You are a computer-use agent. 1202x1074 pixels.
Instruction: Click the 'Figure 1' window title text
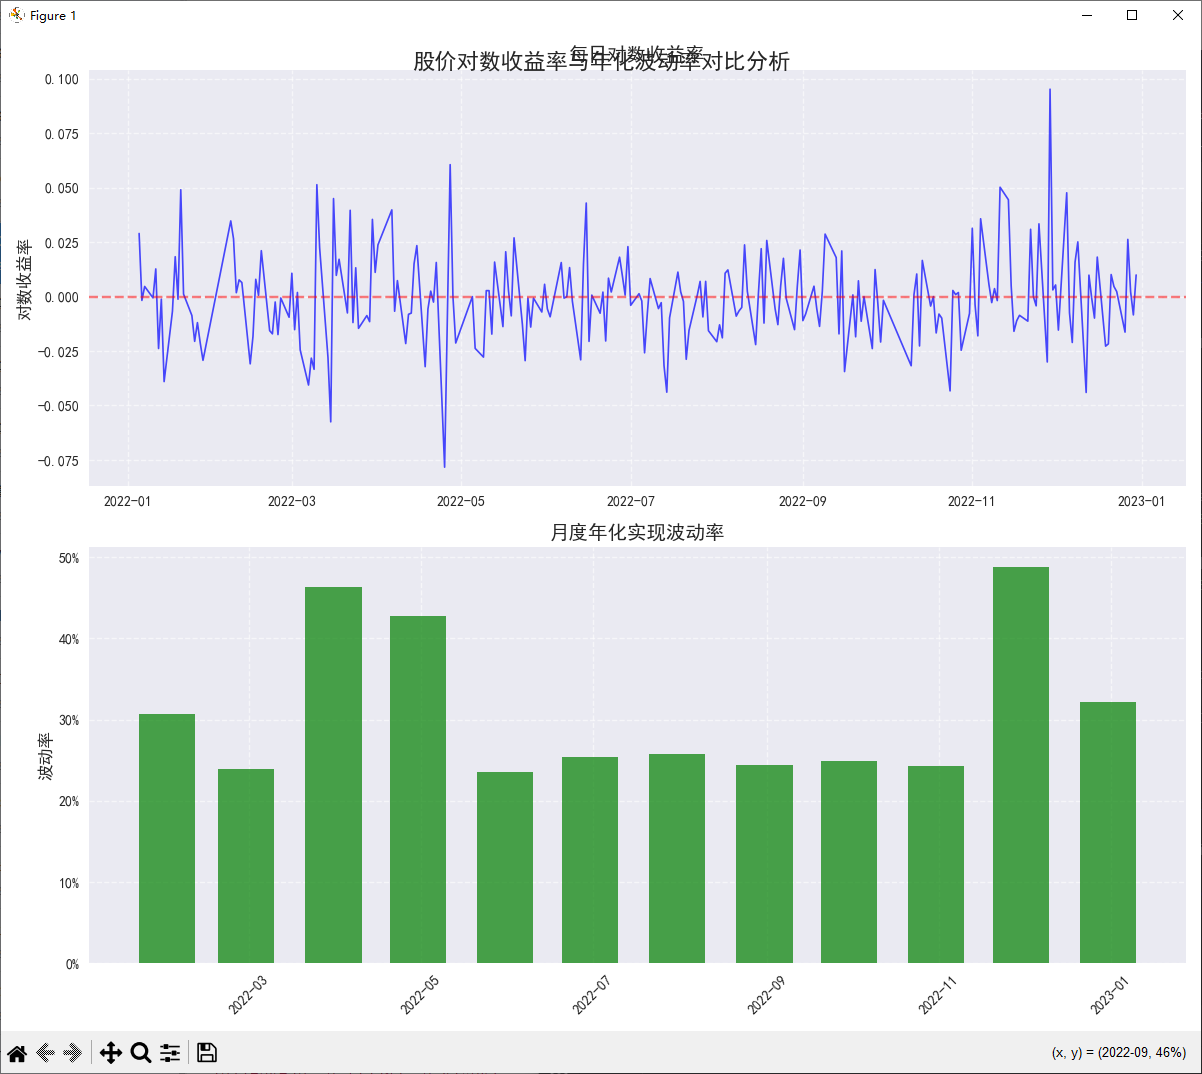(53, 15)
